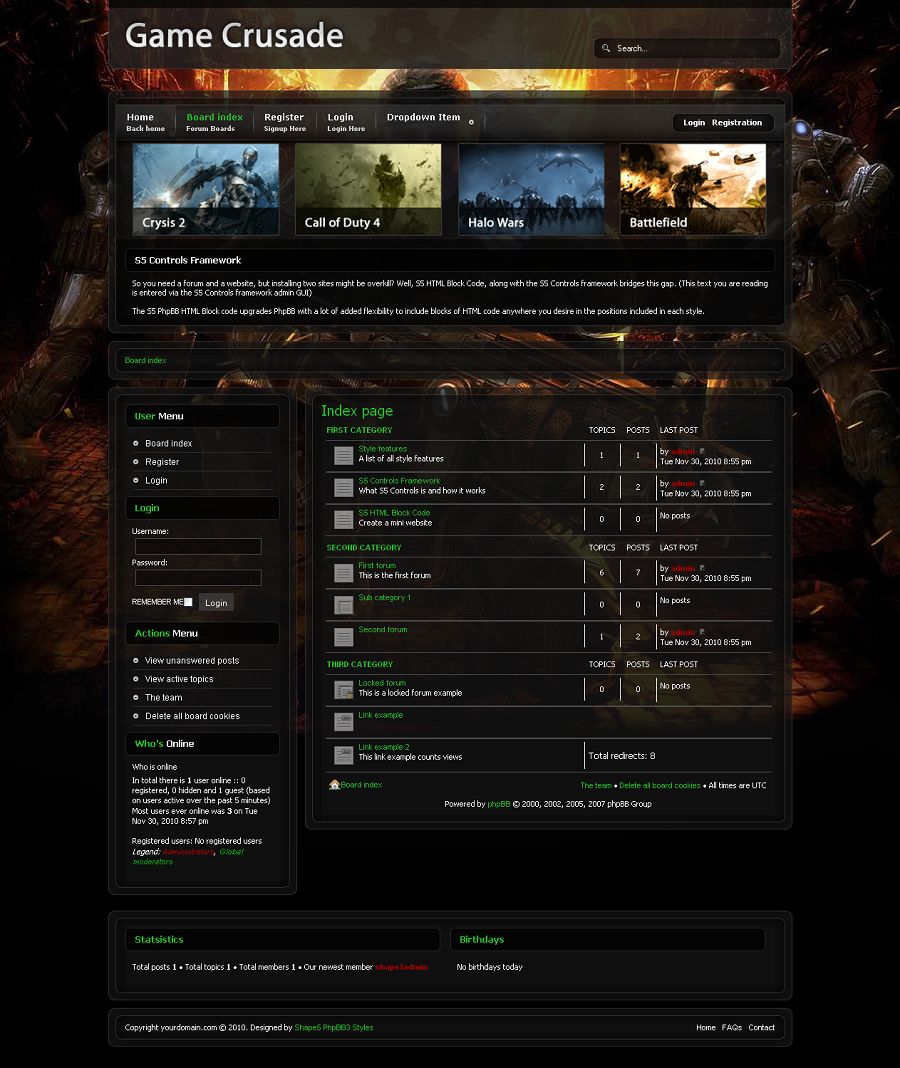Click the Locked forum example icon
Viewport: 900px width, 1068px height.
(343, 689)
